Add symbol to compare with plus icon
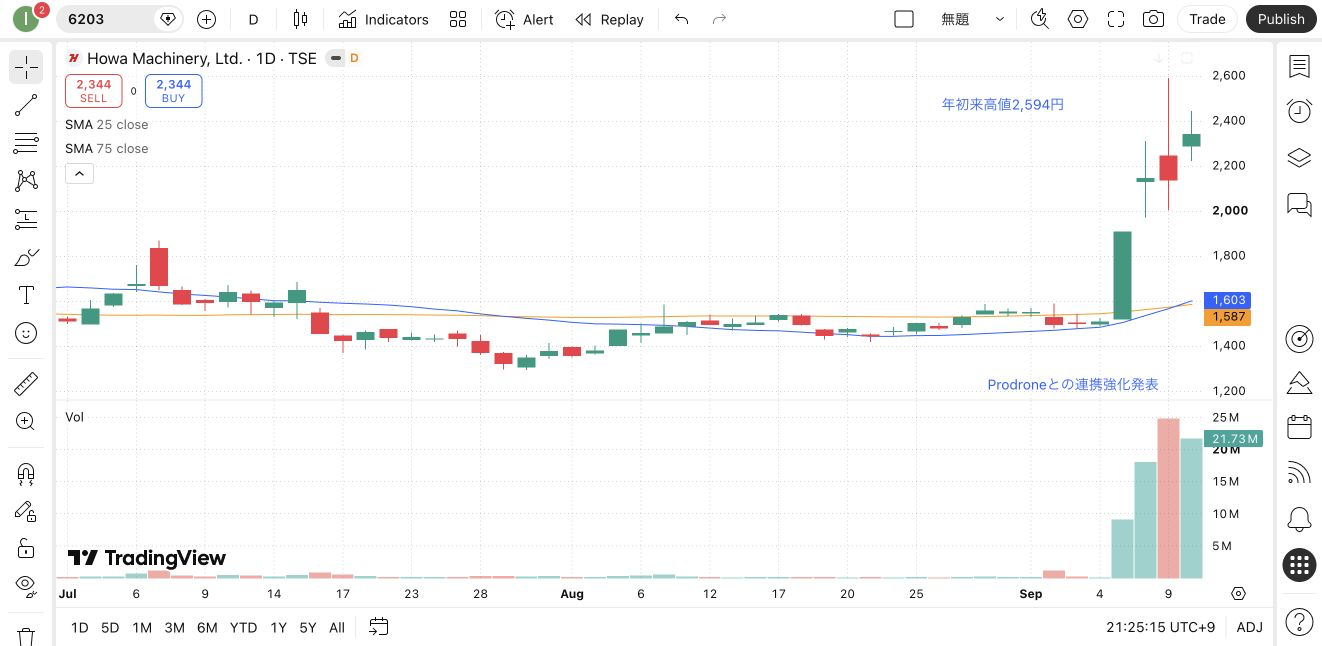Viewport: 1322px width, 646px height. (206, 19)
